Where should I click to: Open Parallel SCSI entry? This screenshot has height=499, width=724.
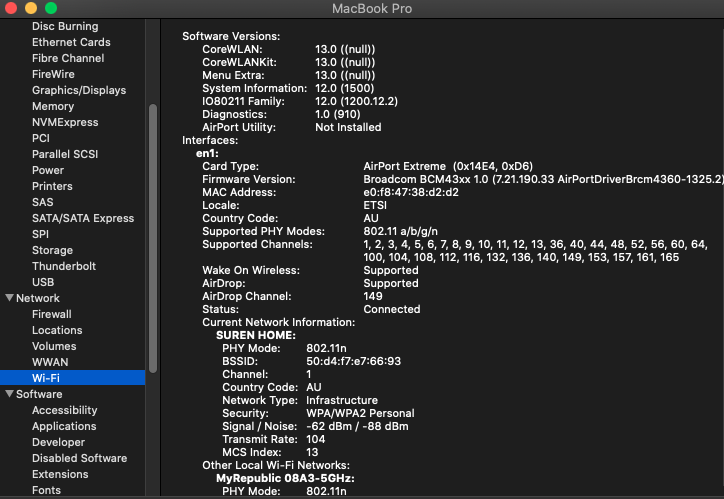[x=65, y=154]
